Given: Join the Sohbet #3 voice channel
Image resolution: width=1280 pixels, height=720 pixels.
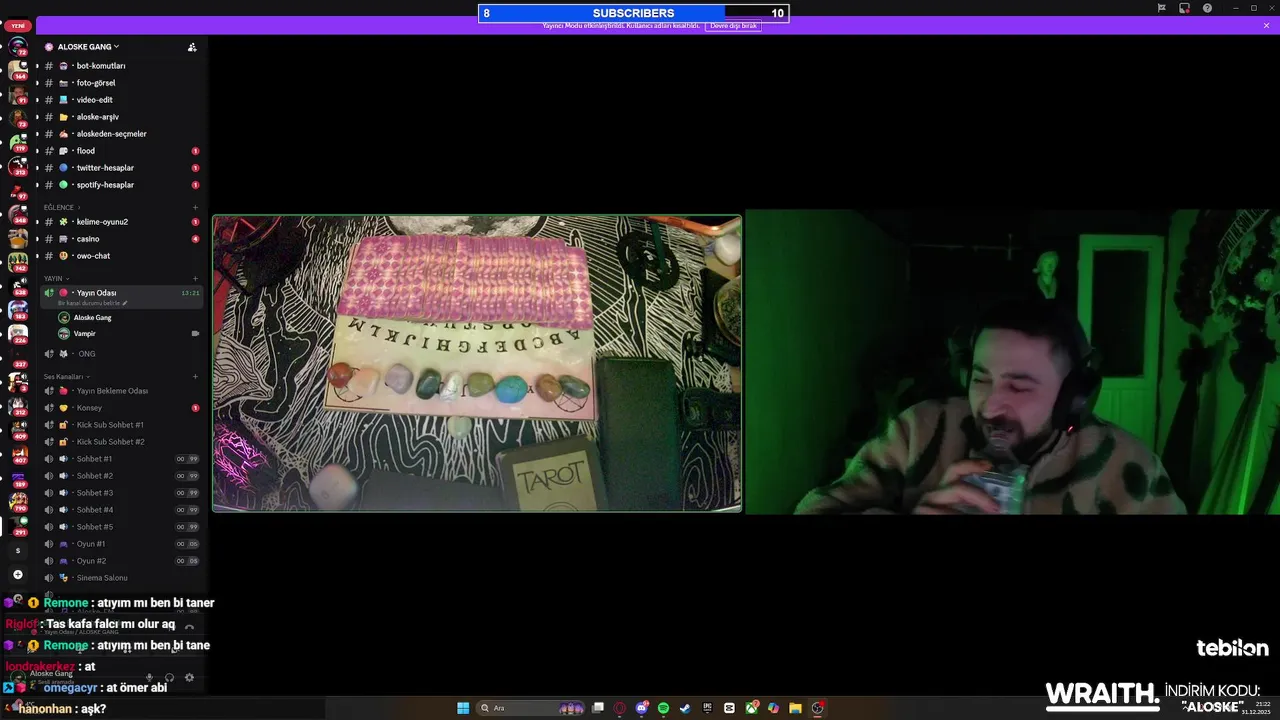Looking at the screenshot, I should [x=120, y=493].
